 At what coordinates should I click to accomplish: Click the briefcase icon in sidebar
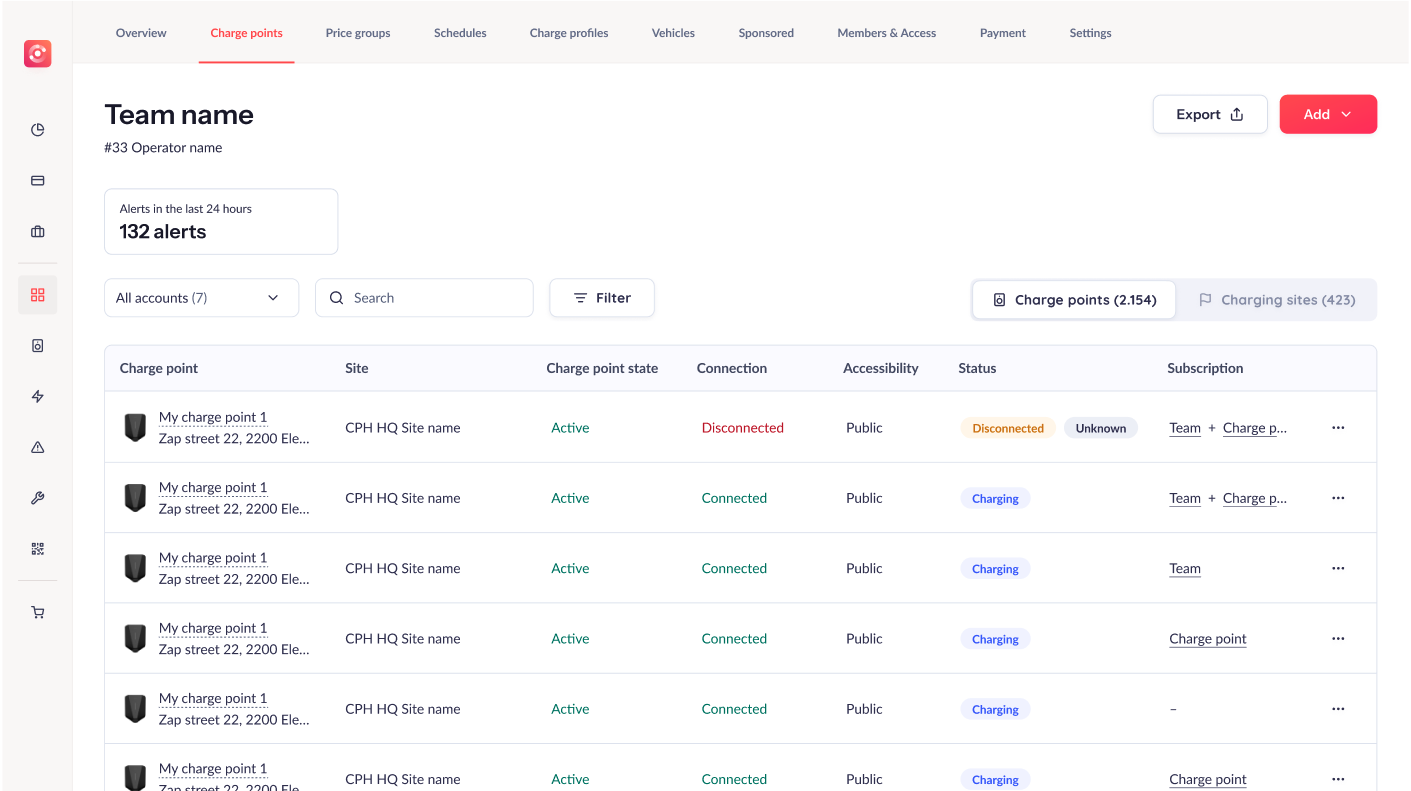38,232
